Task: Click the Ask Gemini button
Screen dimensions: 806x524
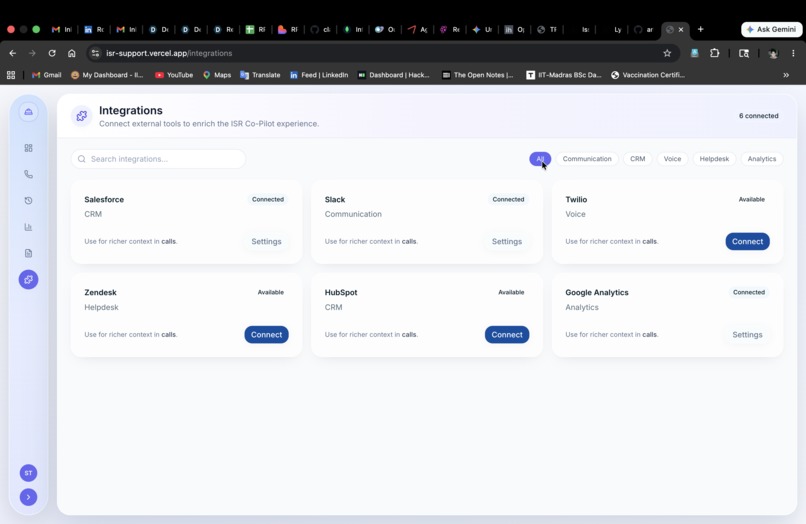Action: [772, 29]
